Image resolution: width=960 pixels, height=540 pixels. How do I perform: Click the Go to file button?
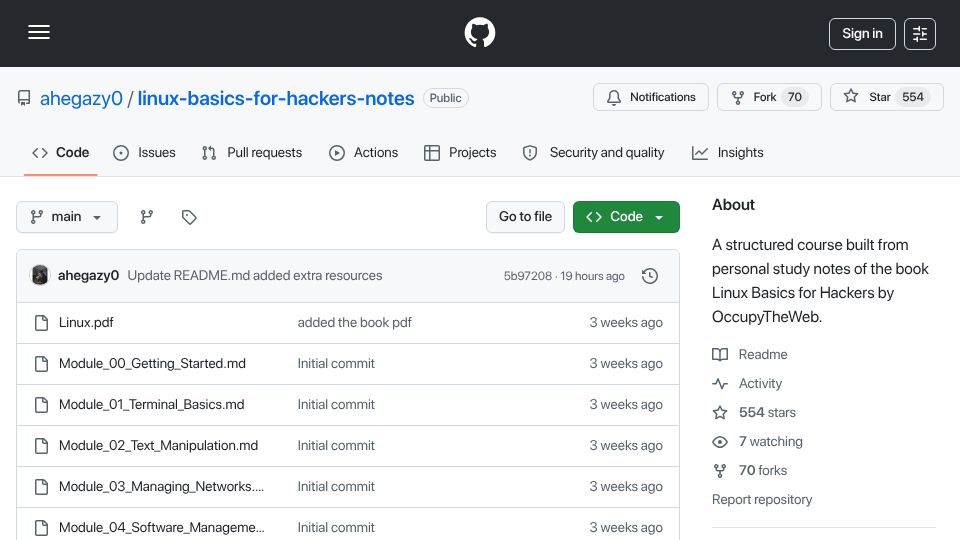(x=525, y=217)
